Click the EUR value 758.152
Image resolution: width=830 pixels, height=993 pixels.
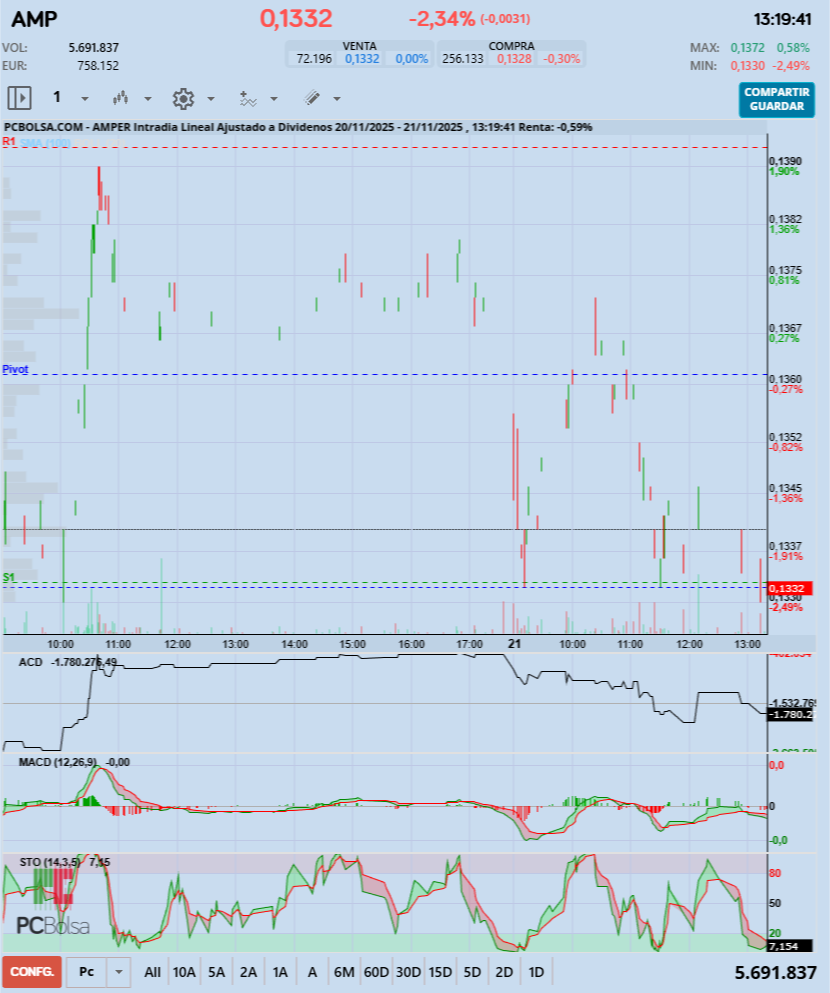click(x=98, y=66)
